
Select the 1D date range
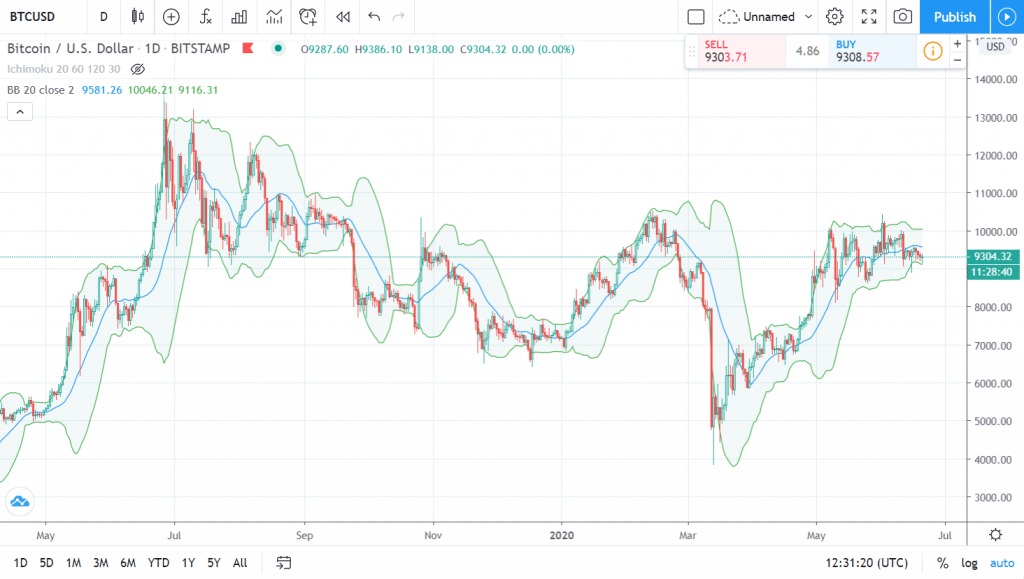click(20, 563)
